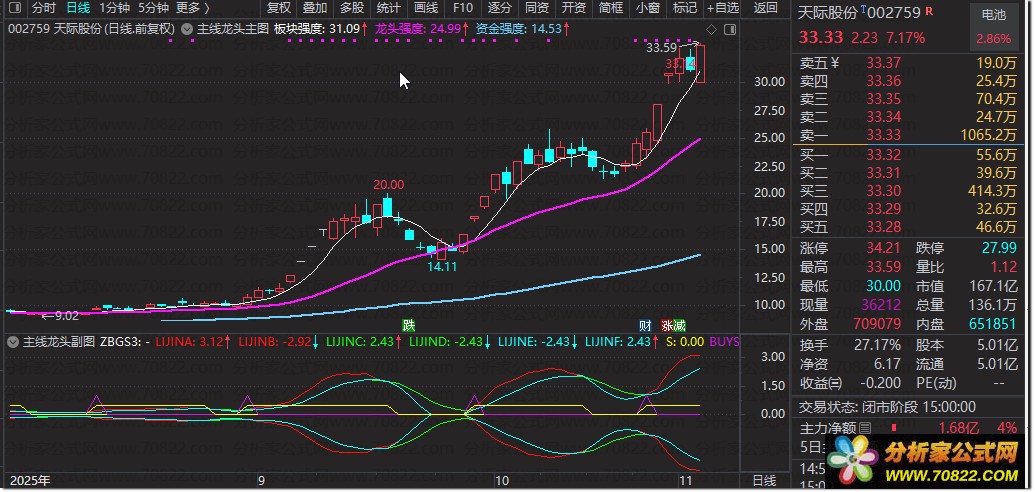Expand the 主线龙头副图 sub-indicator dropdown arrow
Viewport: 1035px width, 492px height.
13,342
